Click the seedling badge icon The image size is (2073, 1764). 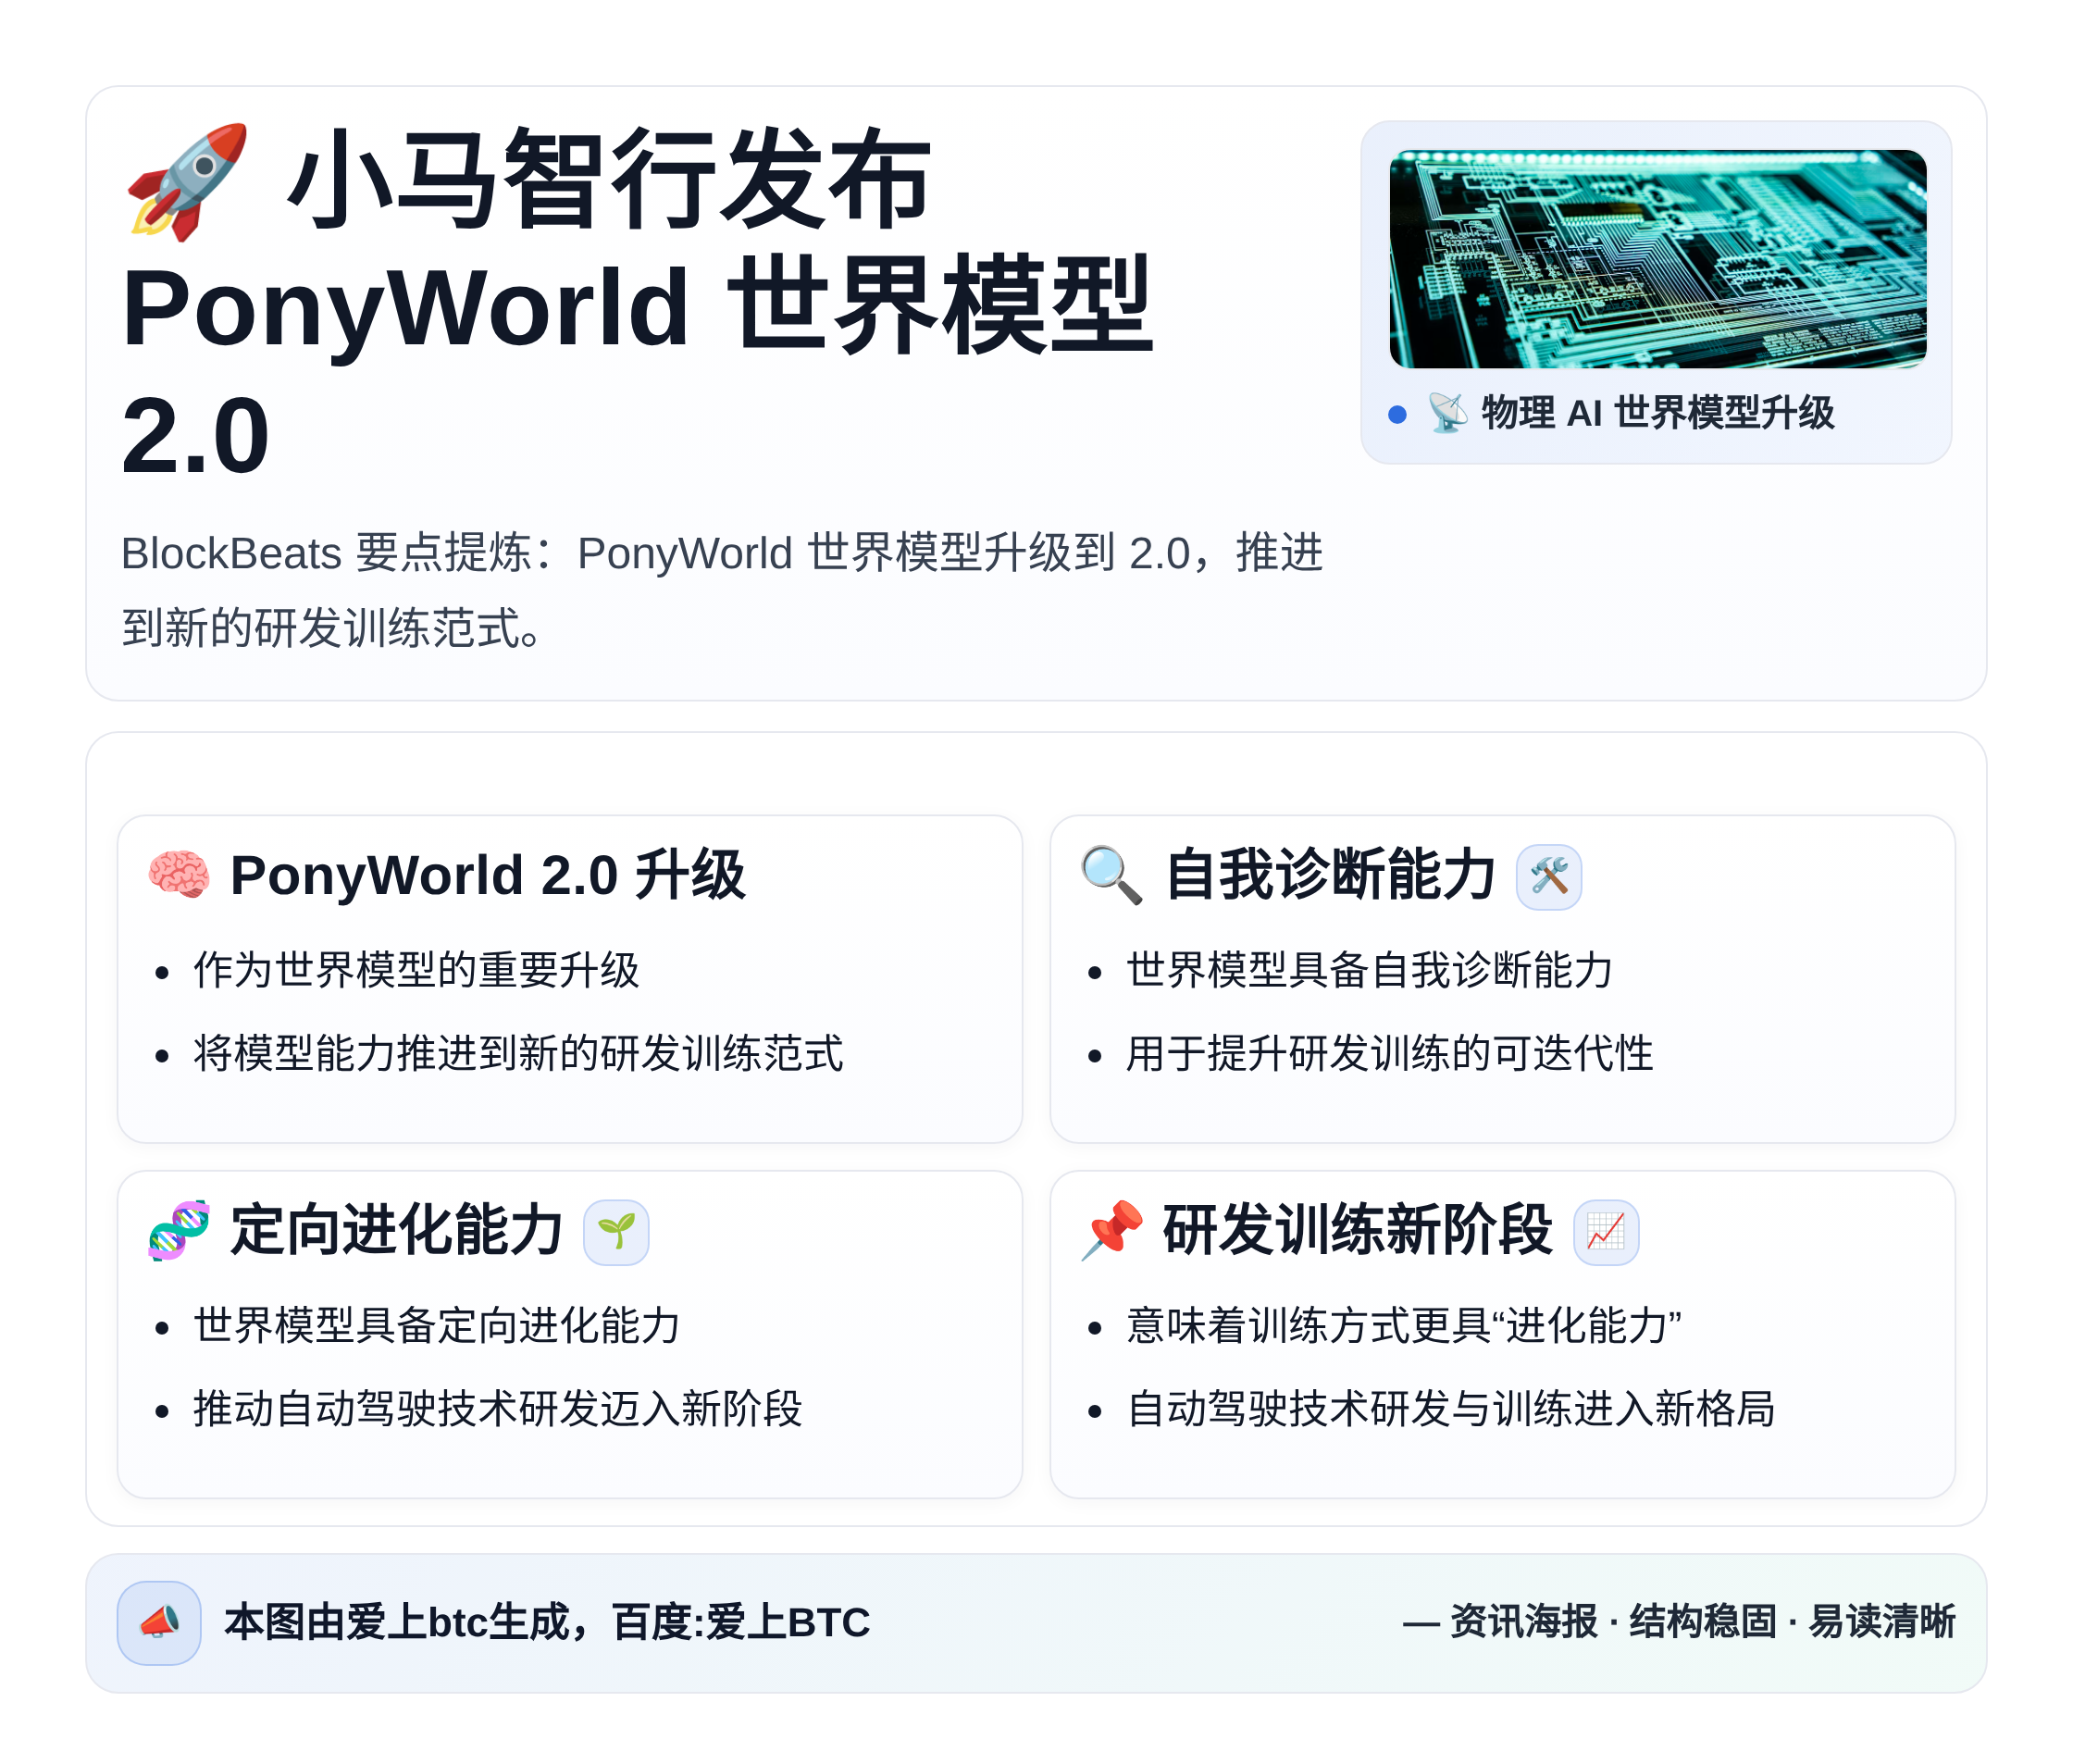616,1231
